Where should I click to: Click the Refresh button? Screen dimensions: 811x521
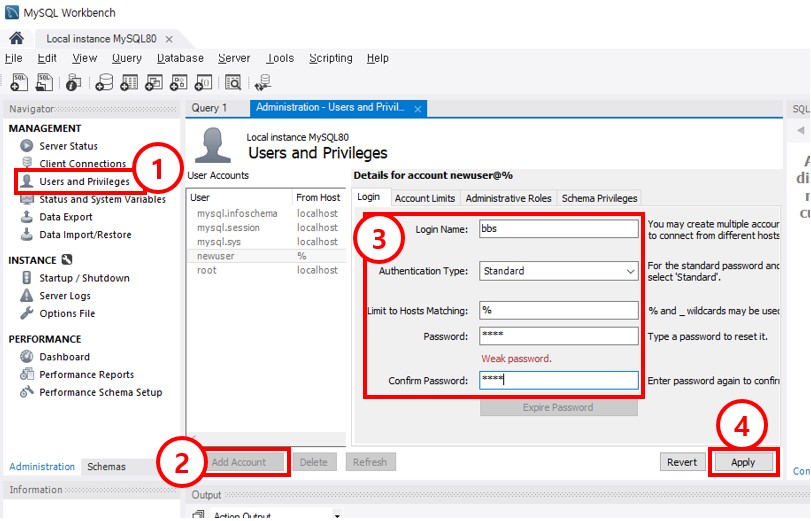pyautogui.click(x=370, y=462)
